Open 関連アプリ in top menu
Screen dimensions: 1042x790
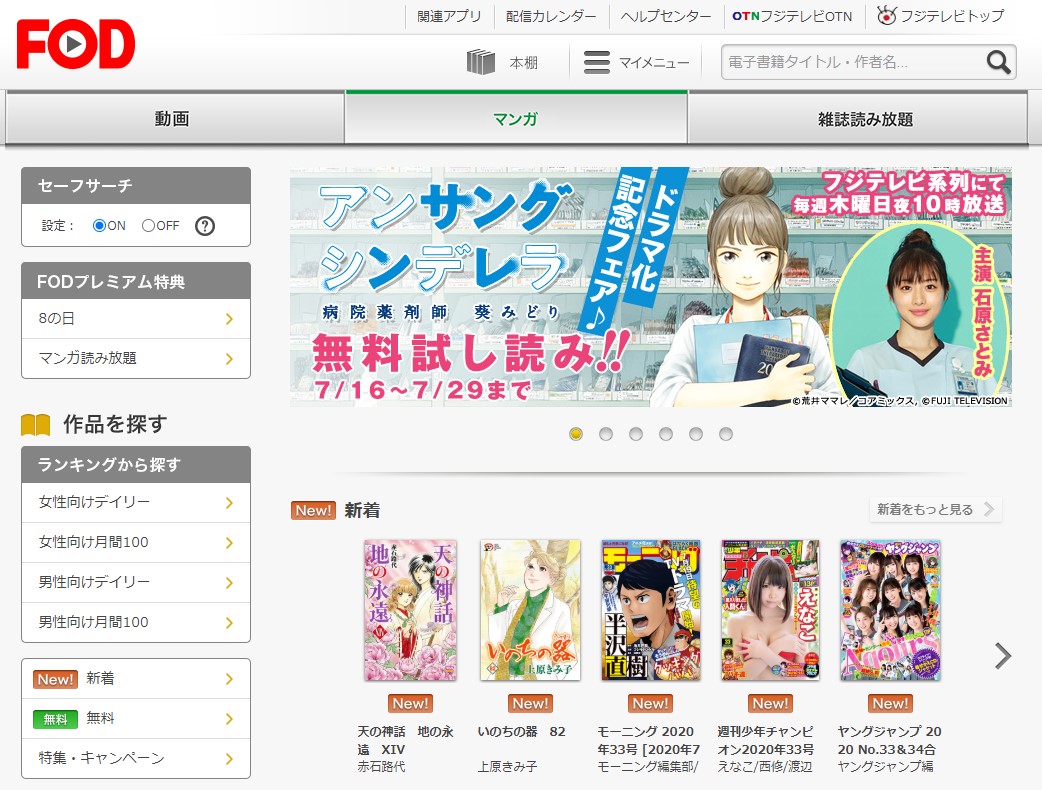[449, 16]
